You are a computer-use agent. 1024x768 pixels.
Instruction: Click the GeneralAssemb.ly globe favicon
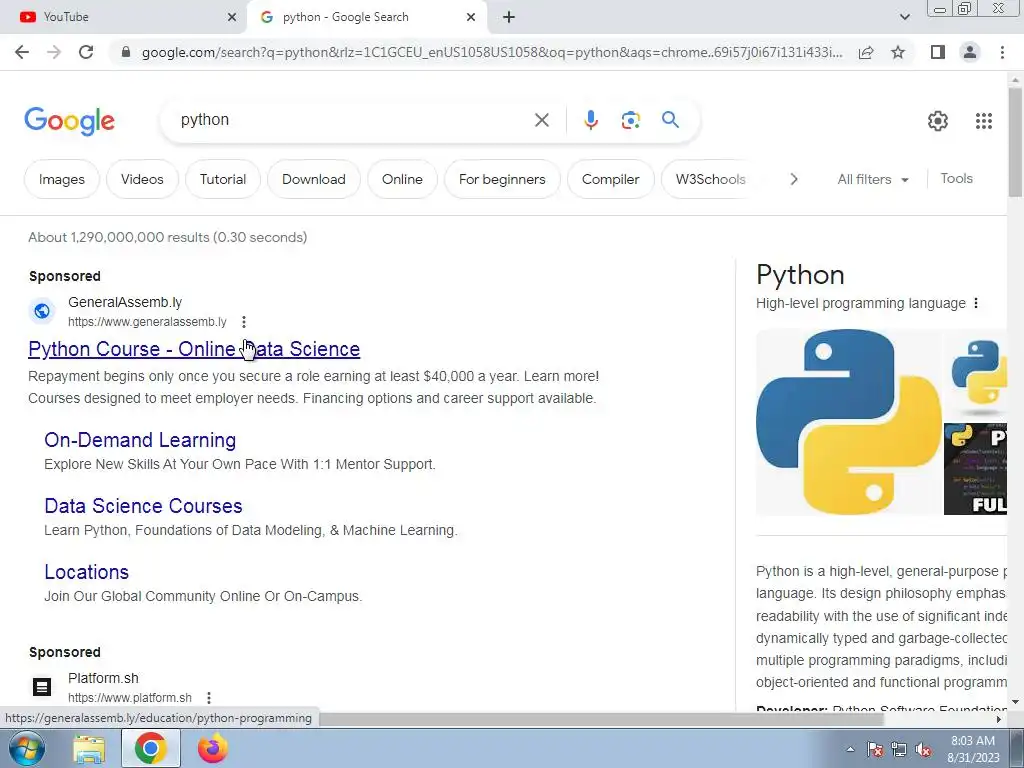42,311
